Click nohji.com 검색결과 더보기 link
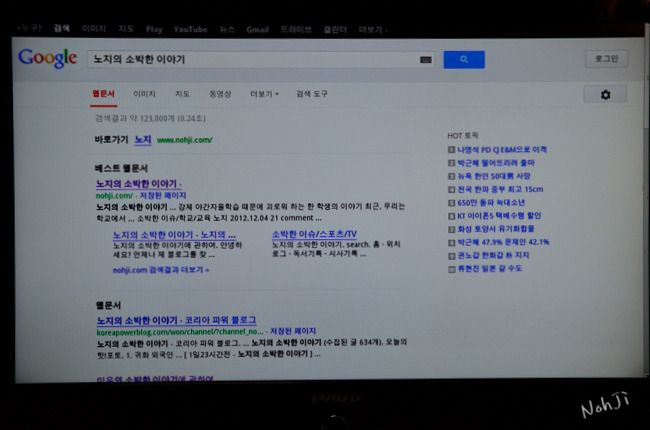The image size is (650, 430). 161,270
